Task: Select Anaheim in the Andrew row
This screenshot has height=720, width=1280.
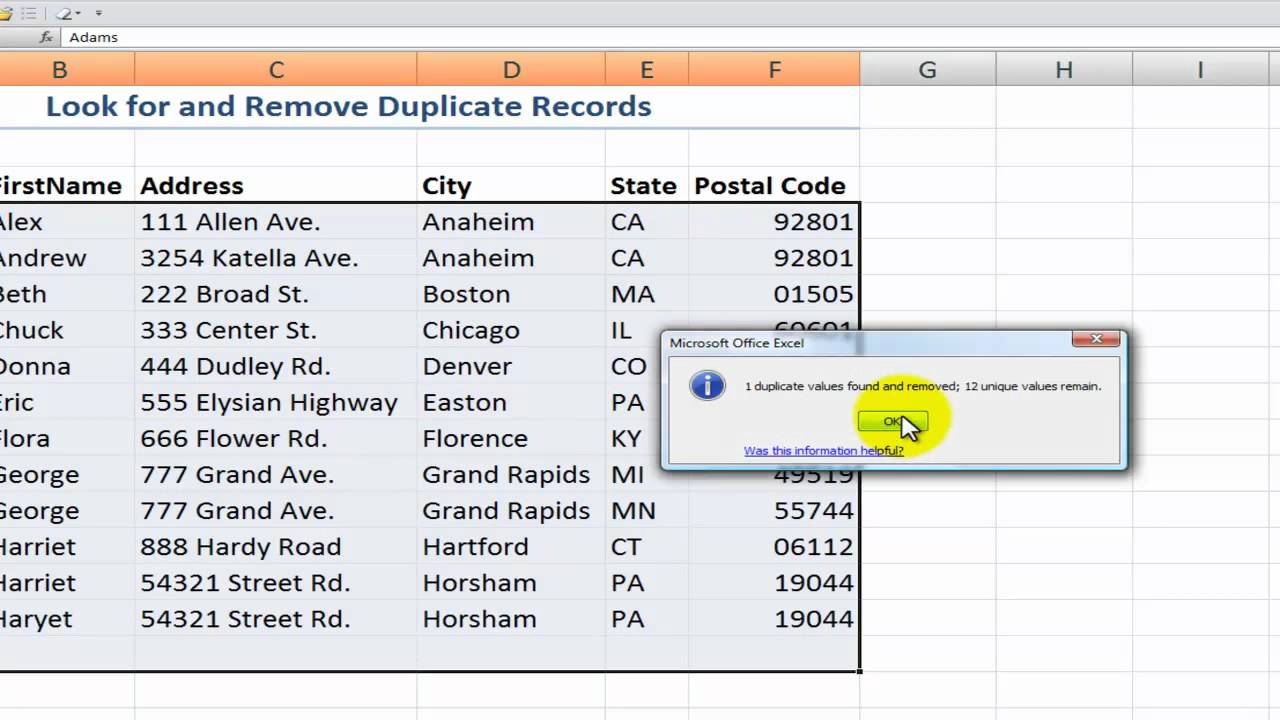Action: coord(511,258)
